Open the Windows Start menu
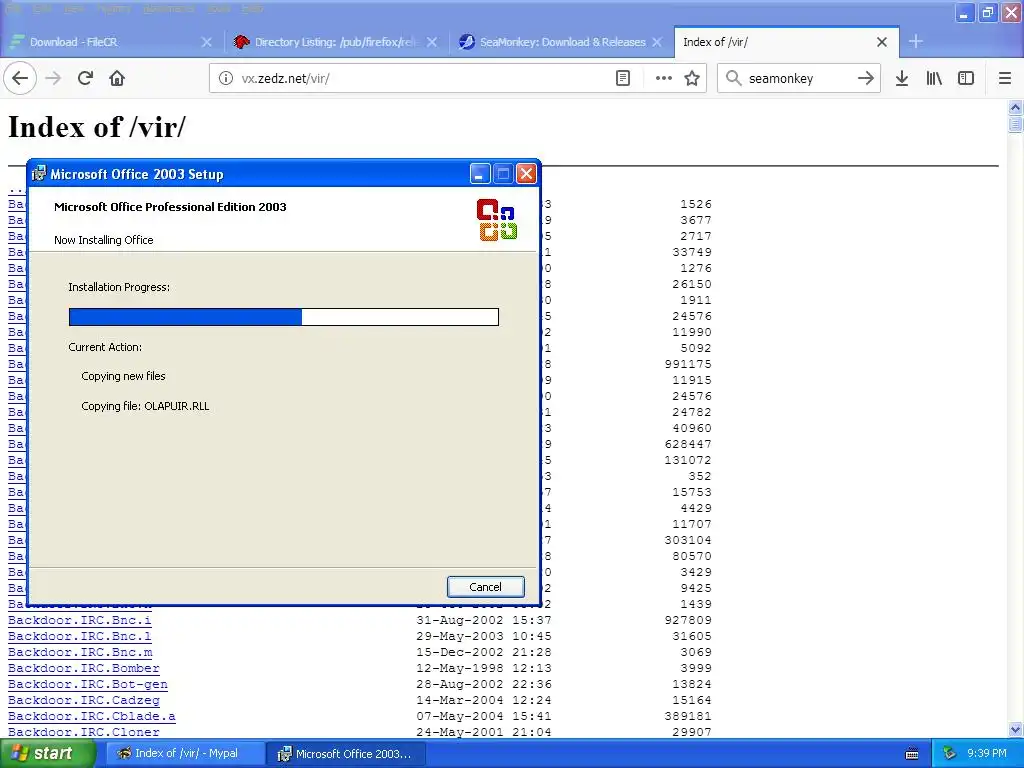Screen dimensions: 1024x768 48,753
